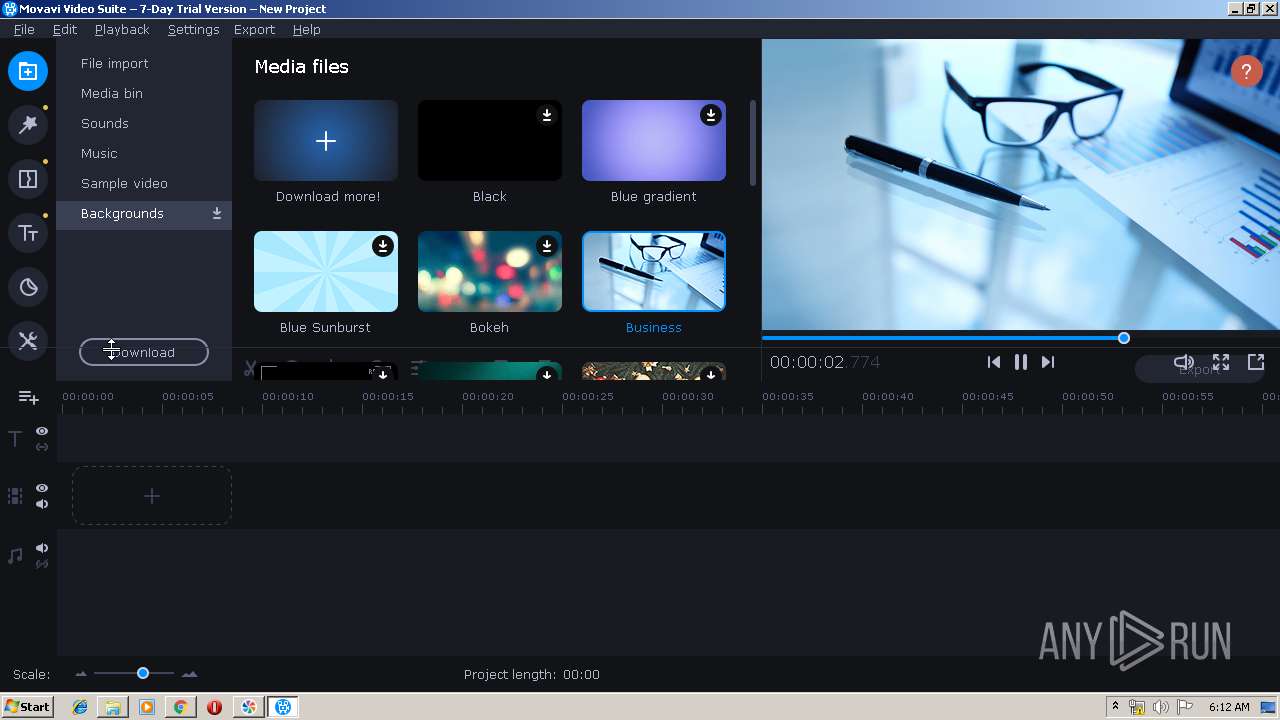This screenshot has width=1280, height=720.
Task: Click the timeline Scale slider handle
Action: pos(143,674)
